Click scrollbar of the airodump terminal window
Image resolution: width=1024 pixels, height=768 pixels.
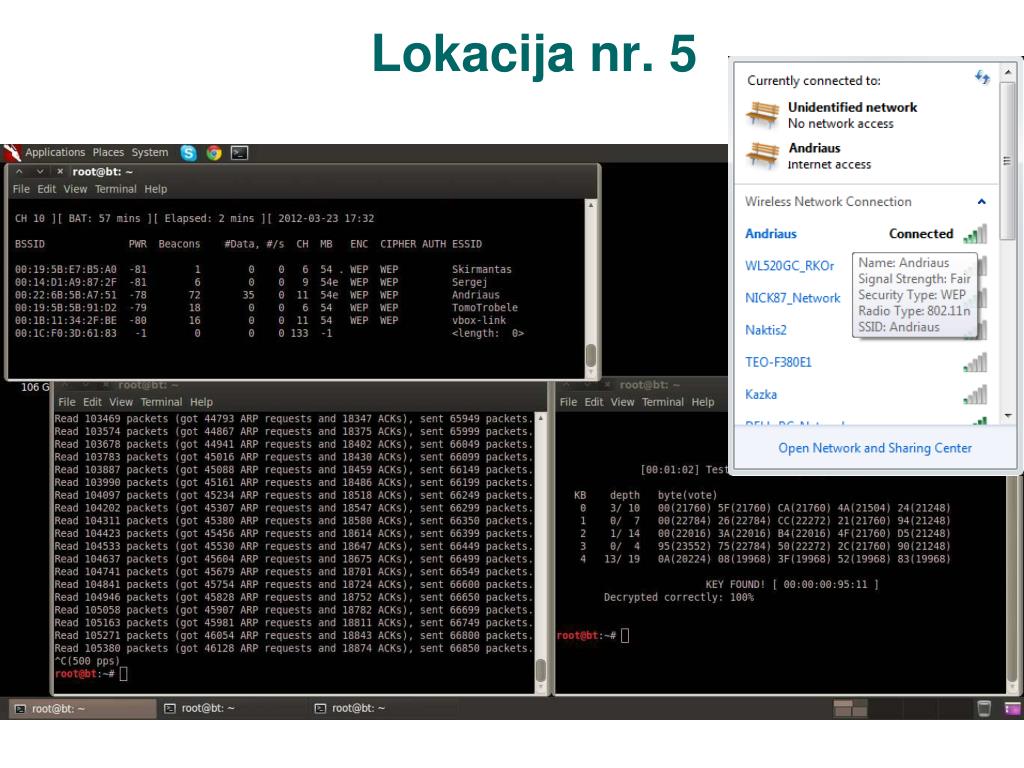pos(590,289)
